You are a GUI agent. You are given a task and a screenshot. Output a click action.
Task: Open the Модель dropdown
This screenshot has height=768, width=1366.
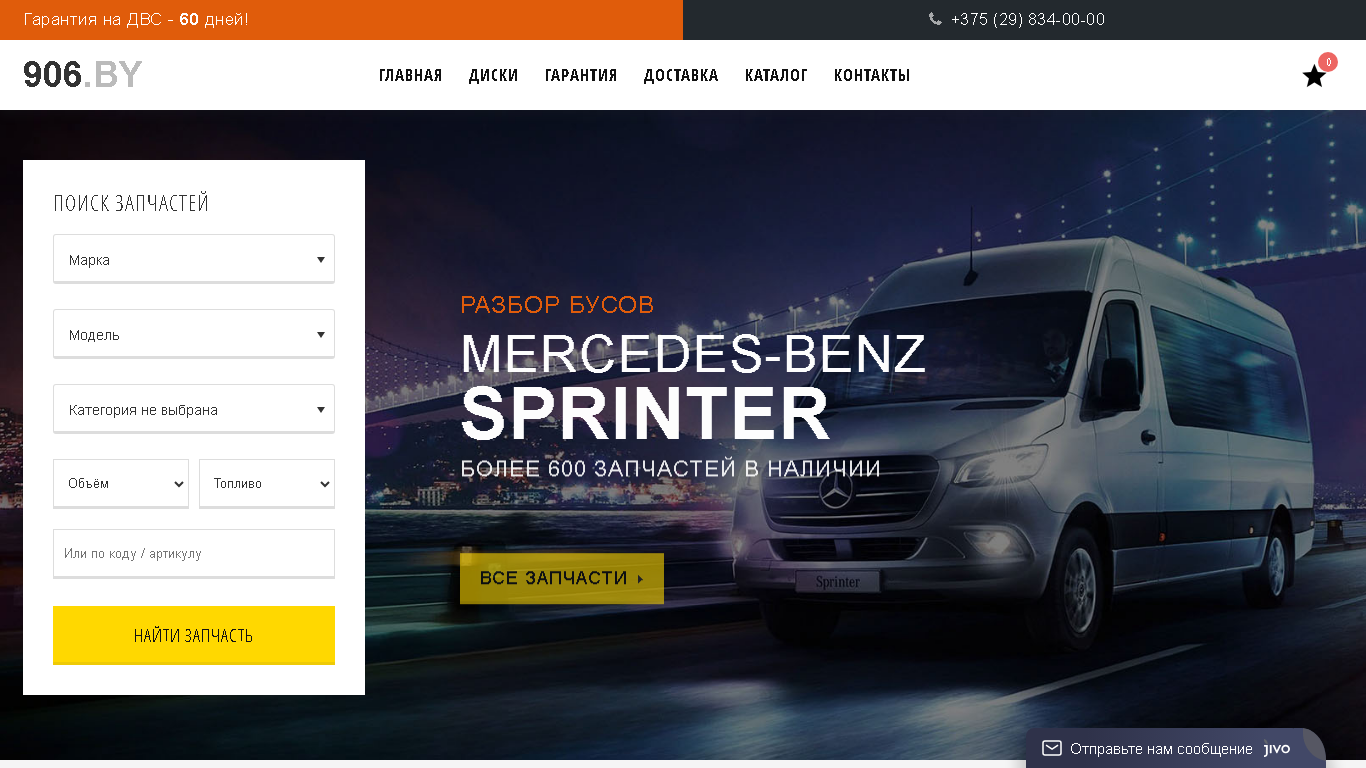click(x=194, y=334)
